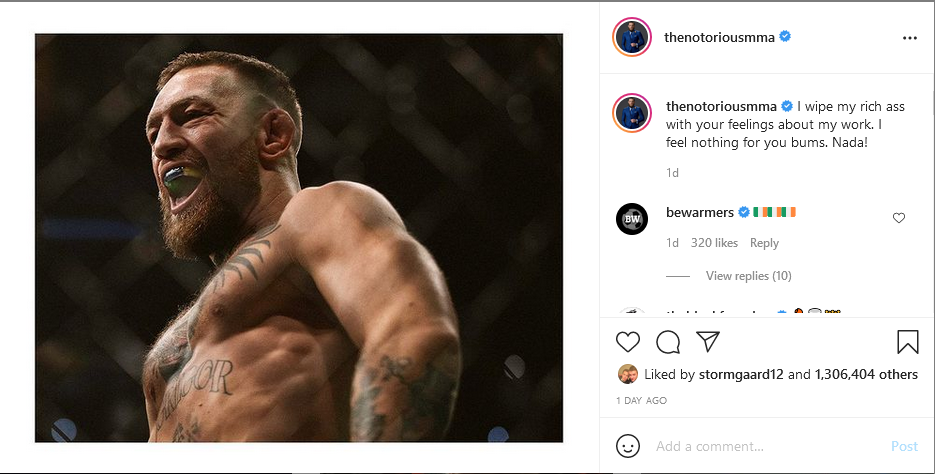
Task: Open stormgaard12 profile link
Action: (741, 374)
